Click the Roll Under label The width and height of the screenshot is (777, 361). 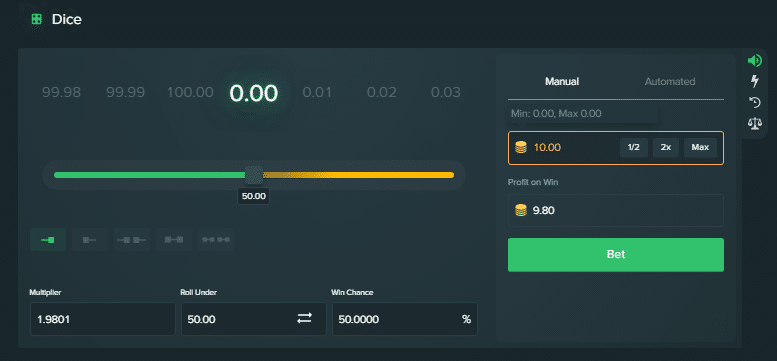click(x=199, y=293)
